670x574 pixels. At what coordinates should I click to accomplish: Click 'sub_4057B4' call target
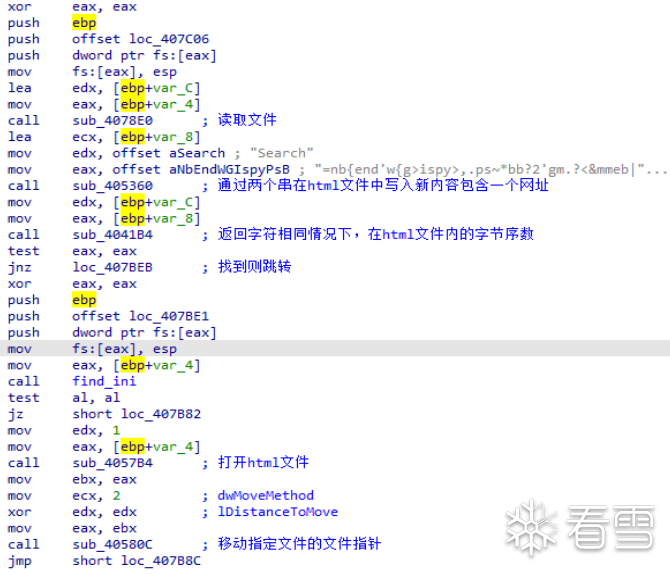pyautogui.click(x=112, y=463)
